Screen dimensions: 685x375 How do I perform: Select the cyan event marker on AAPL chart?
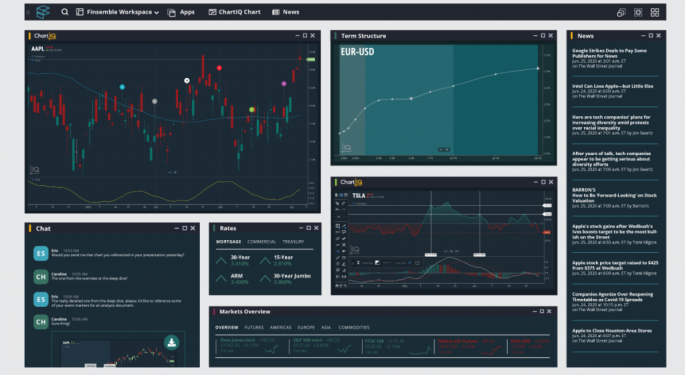pos(122,87)
